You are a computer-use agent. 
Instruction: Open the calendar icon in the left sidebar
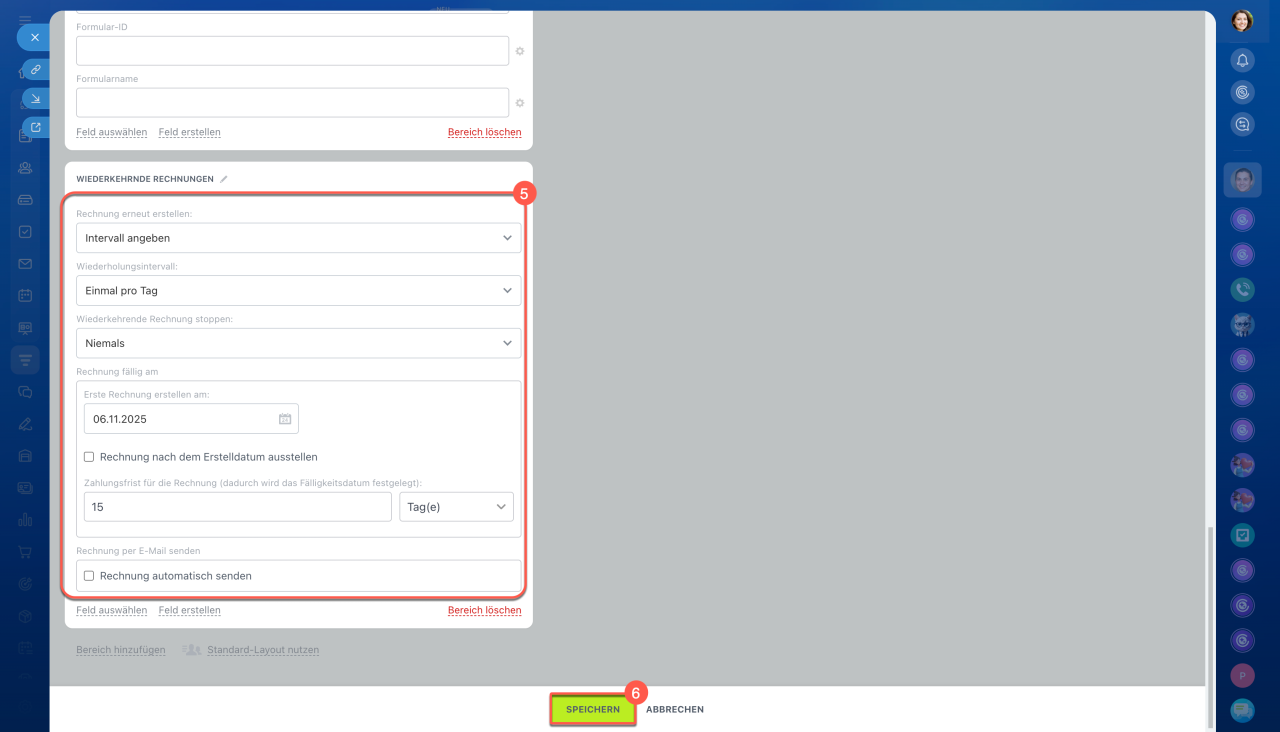(25, 296)
